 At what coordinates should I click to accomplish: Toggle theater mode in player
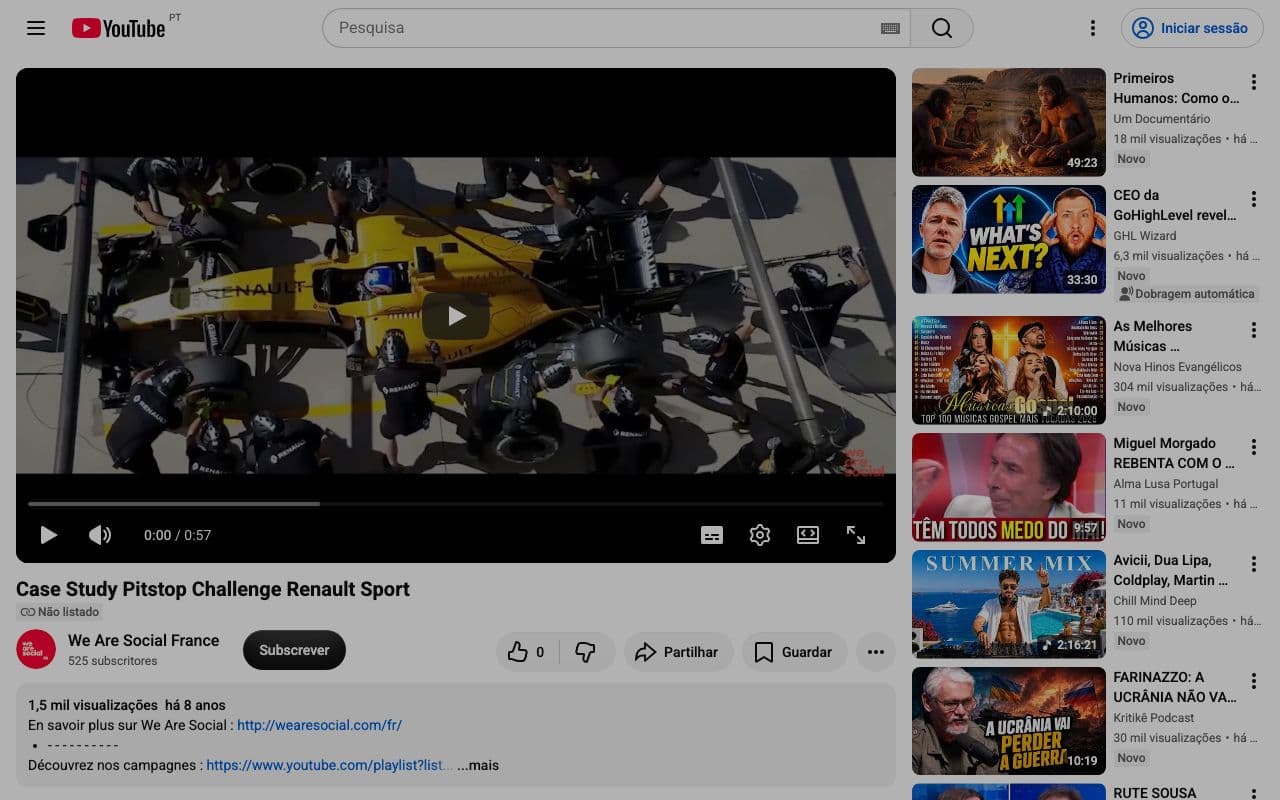[808, 535]
